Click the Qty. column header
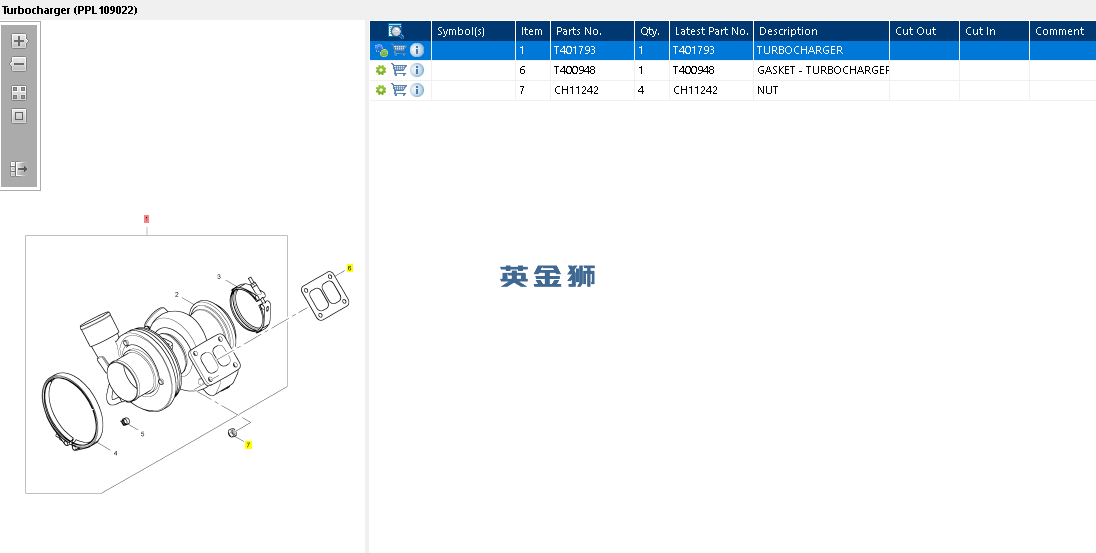This screenshot has height=553, width=1096. [651, 31]
